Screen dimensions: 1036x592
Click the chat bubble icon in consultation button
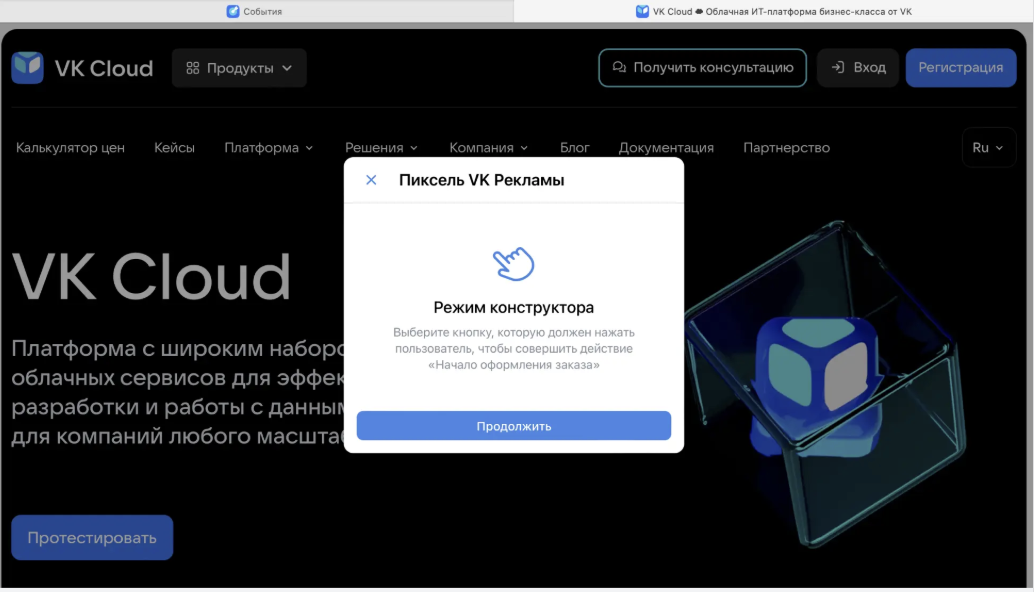(x=617, y=67)
